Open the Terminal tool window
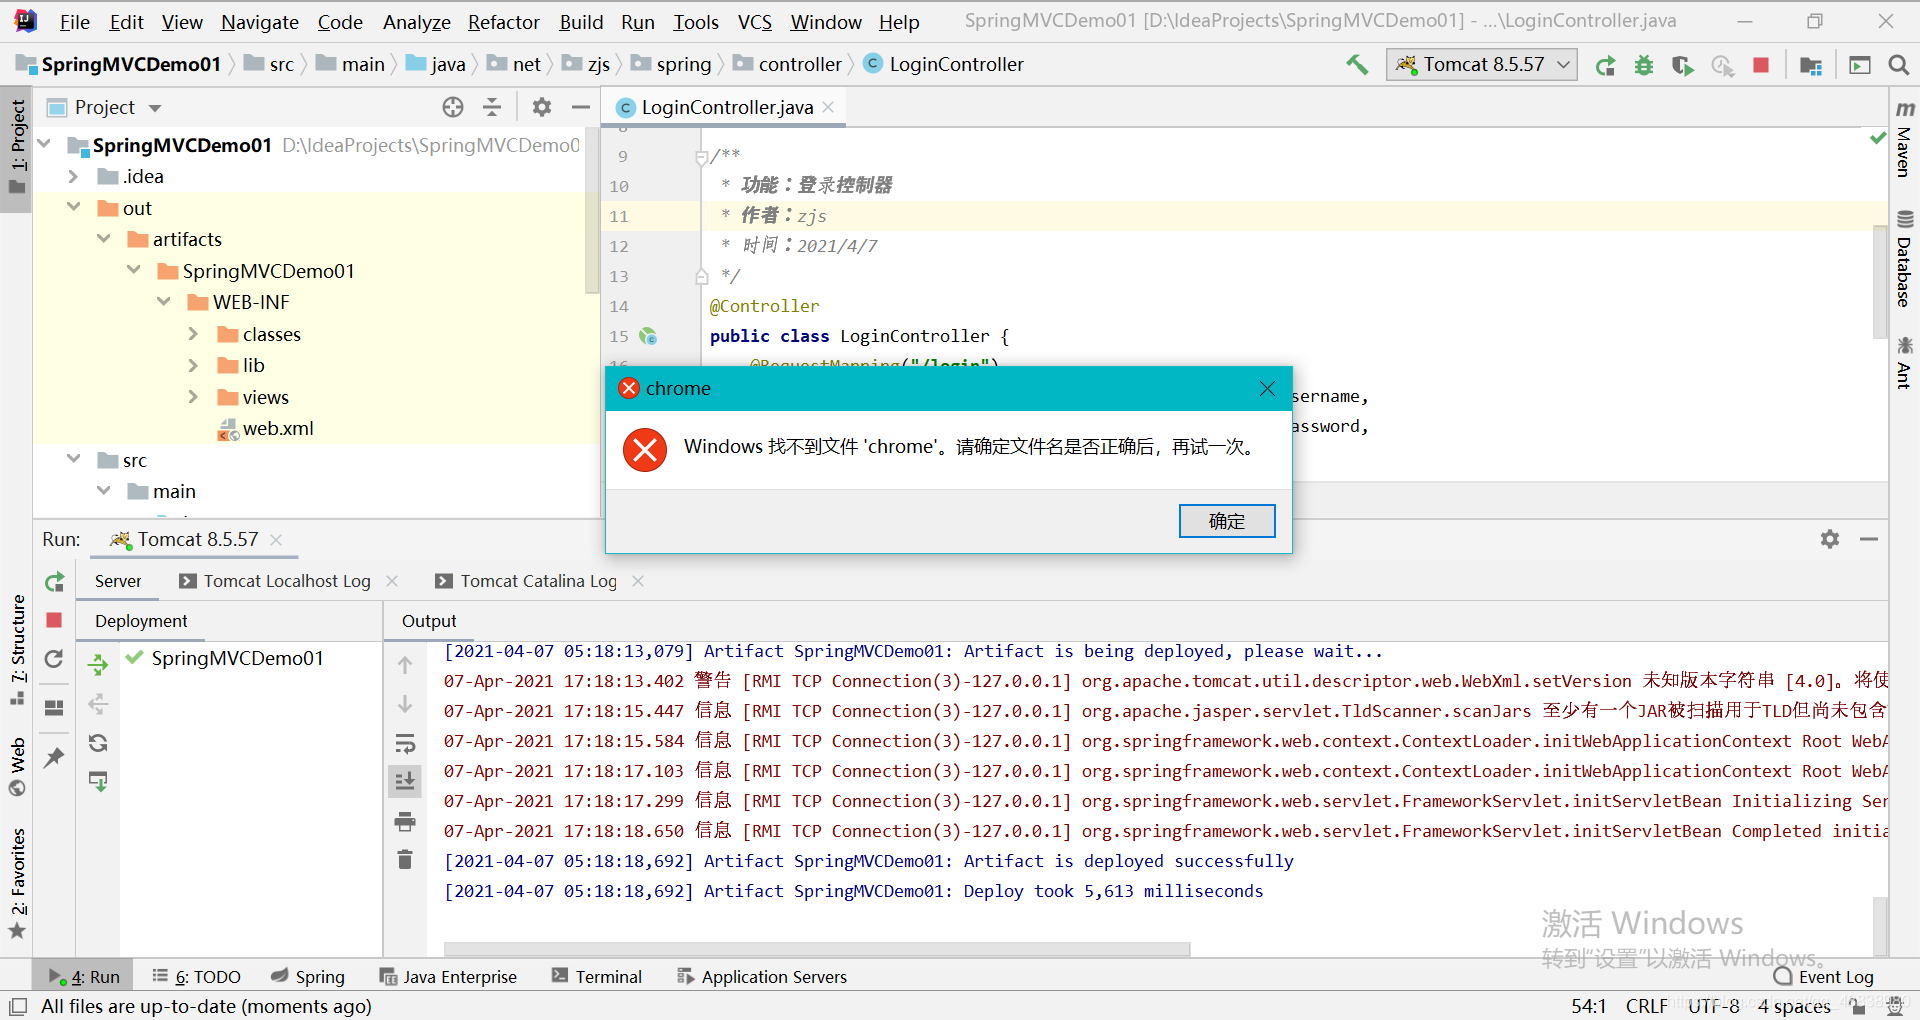 pos(597,977)
